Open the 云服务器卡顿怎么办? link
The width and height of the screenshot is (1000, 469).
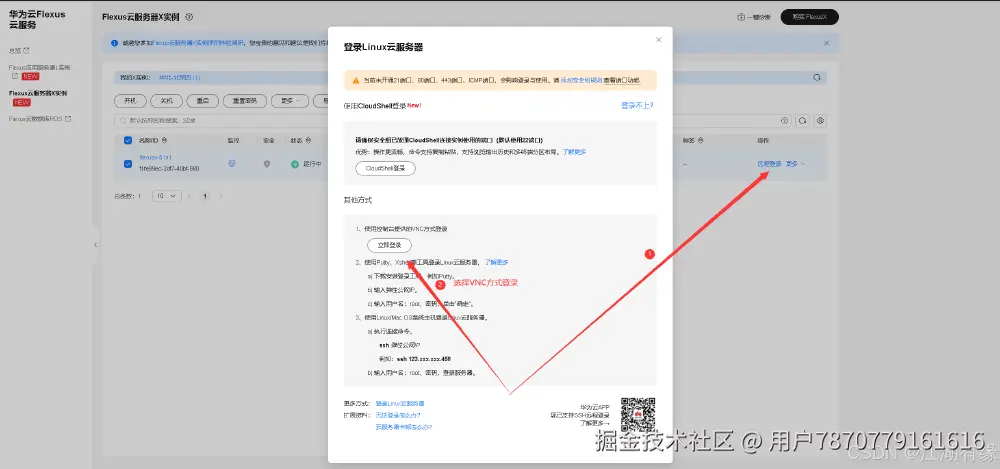[x=404, y=427]
